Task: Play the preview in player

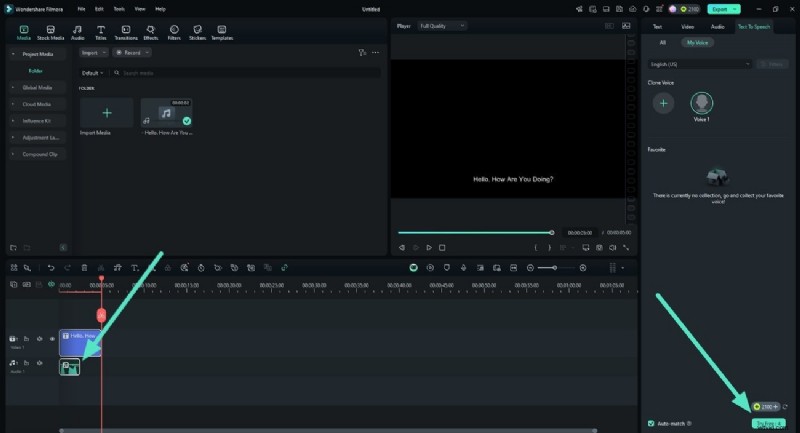Action: point(429,247)
